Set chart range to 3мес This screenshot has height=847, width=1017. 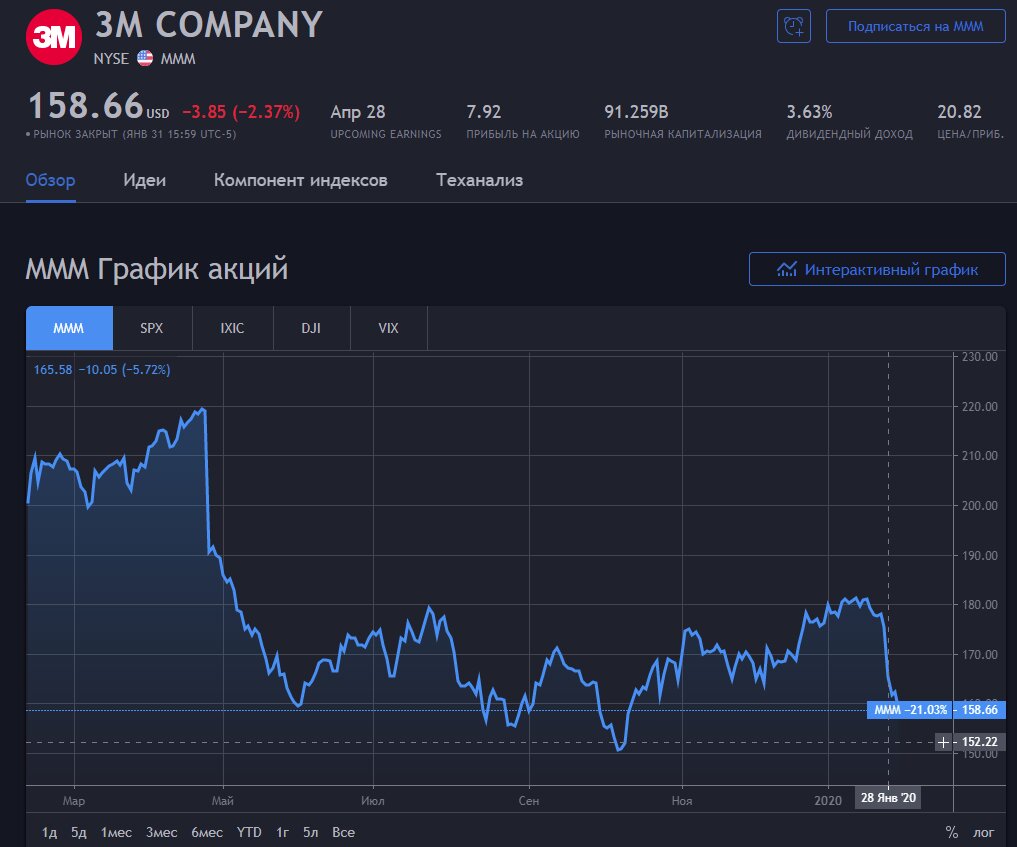(162, 832)
